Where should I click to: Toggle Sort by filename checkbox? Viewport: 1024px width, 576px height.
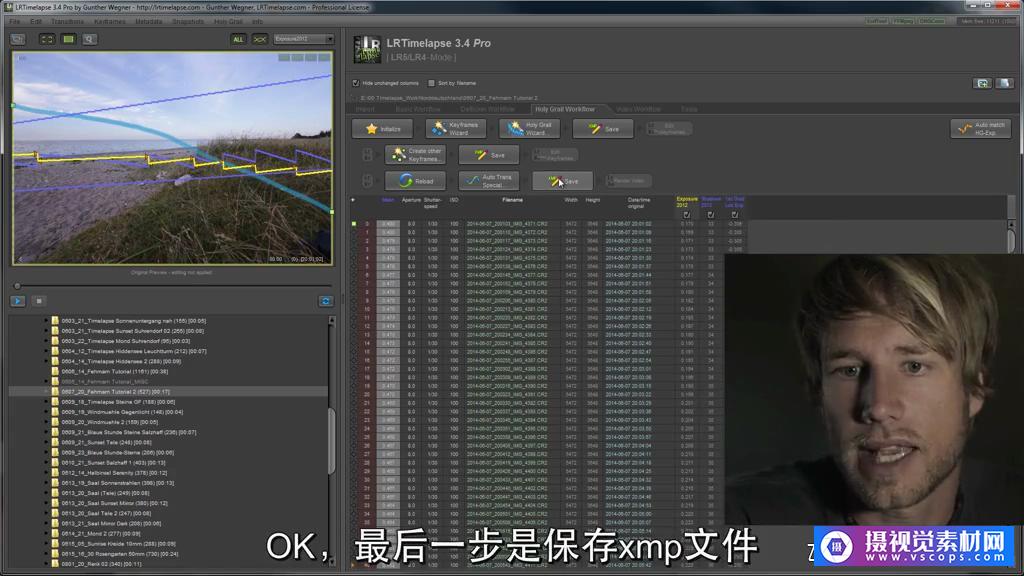pyautogui.click(x=431, y=83)
